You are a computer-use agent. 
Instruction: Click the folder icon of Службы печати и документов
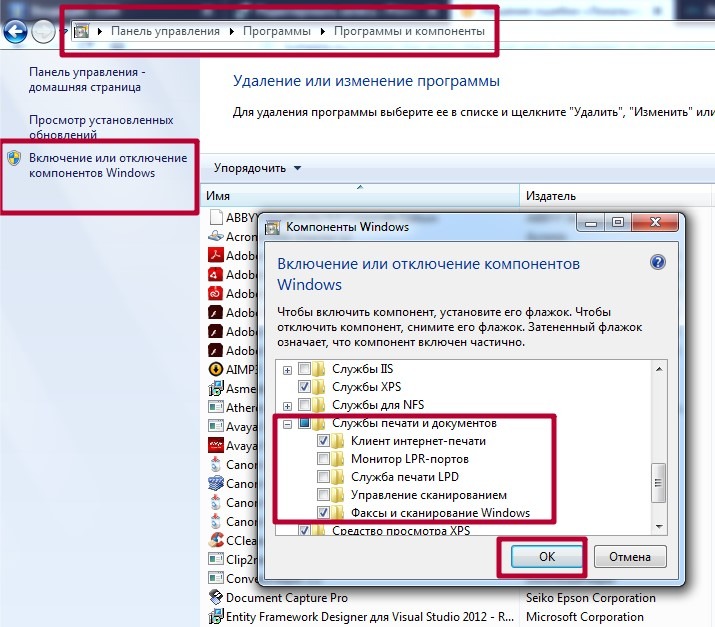pyautogui.click(x=318, y=423)
